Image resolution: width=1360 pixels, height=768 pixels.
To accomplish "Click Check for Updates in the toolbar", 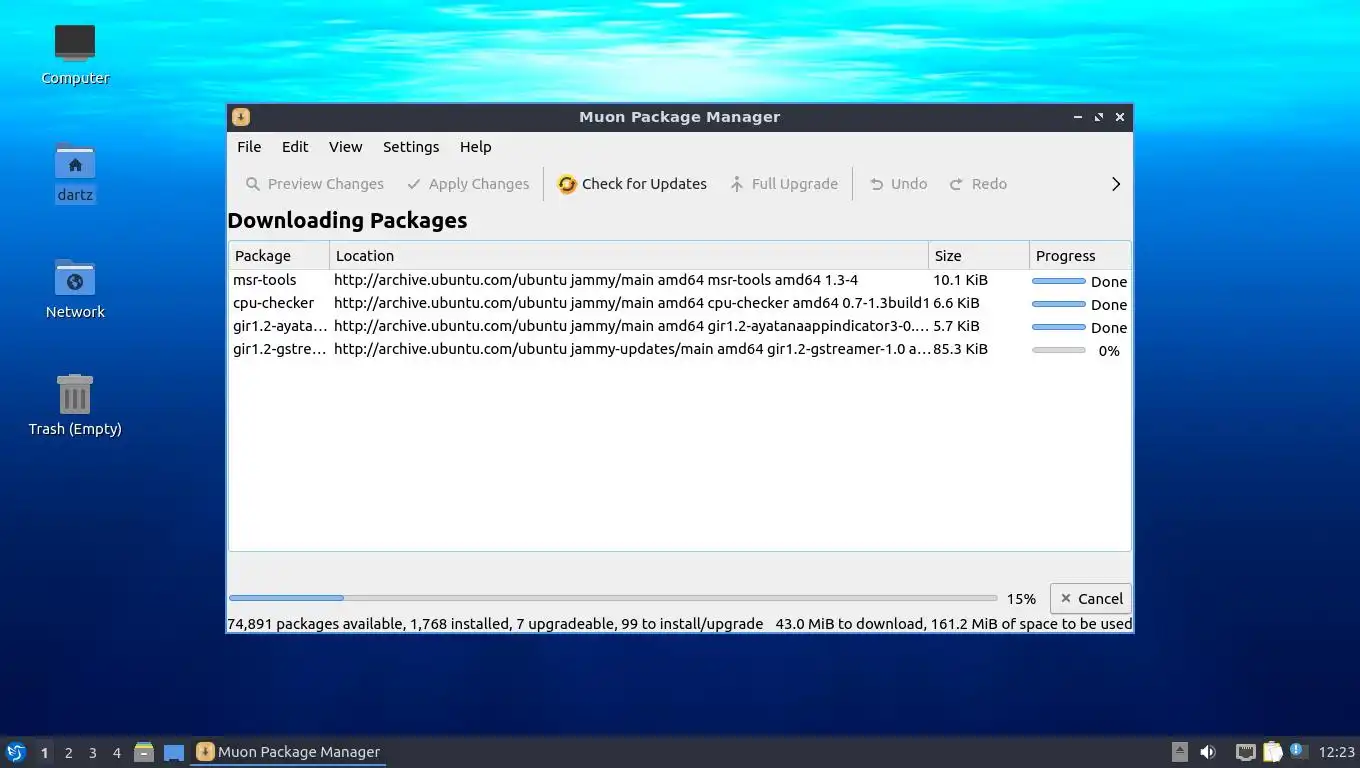I will point(632,184).
